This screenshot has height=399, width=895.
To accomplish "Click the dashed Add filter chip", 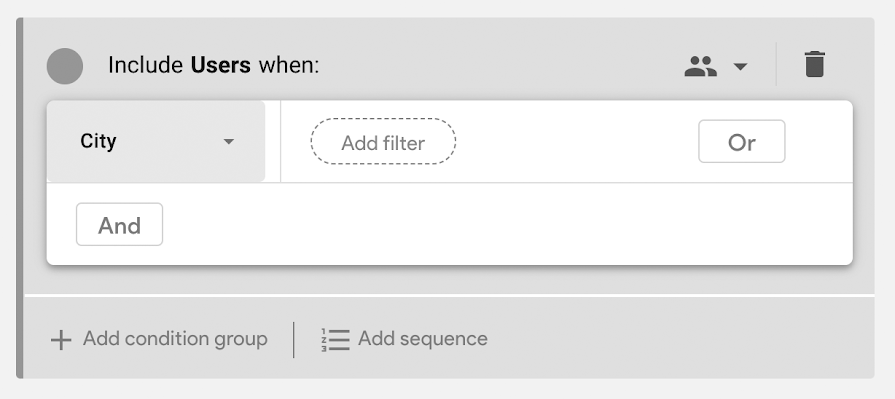I will point(383,142).
